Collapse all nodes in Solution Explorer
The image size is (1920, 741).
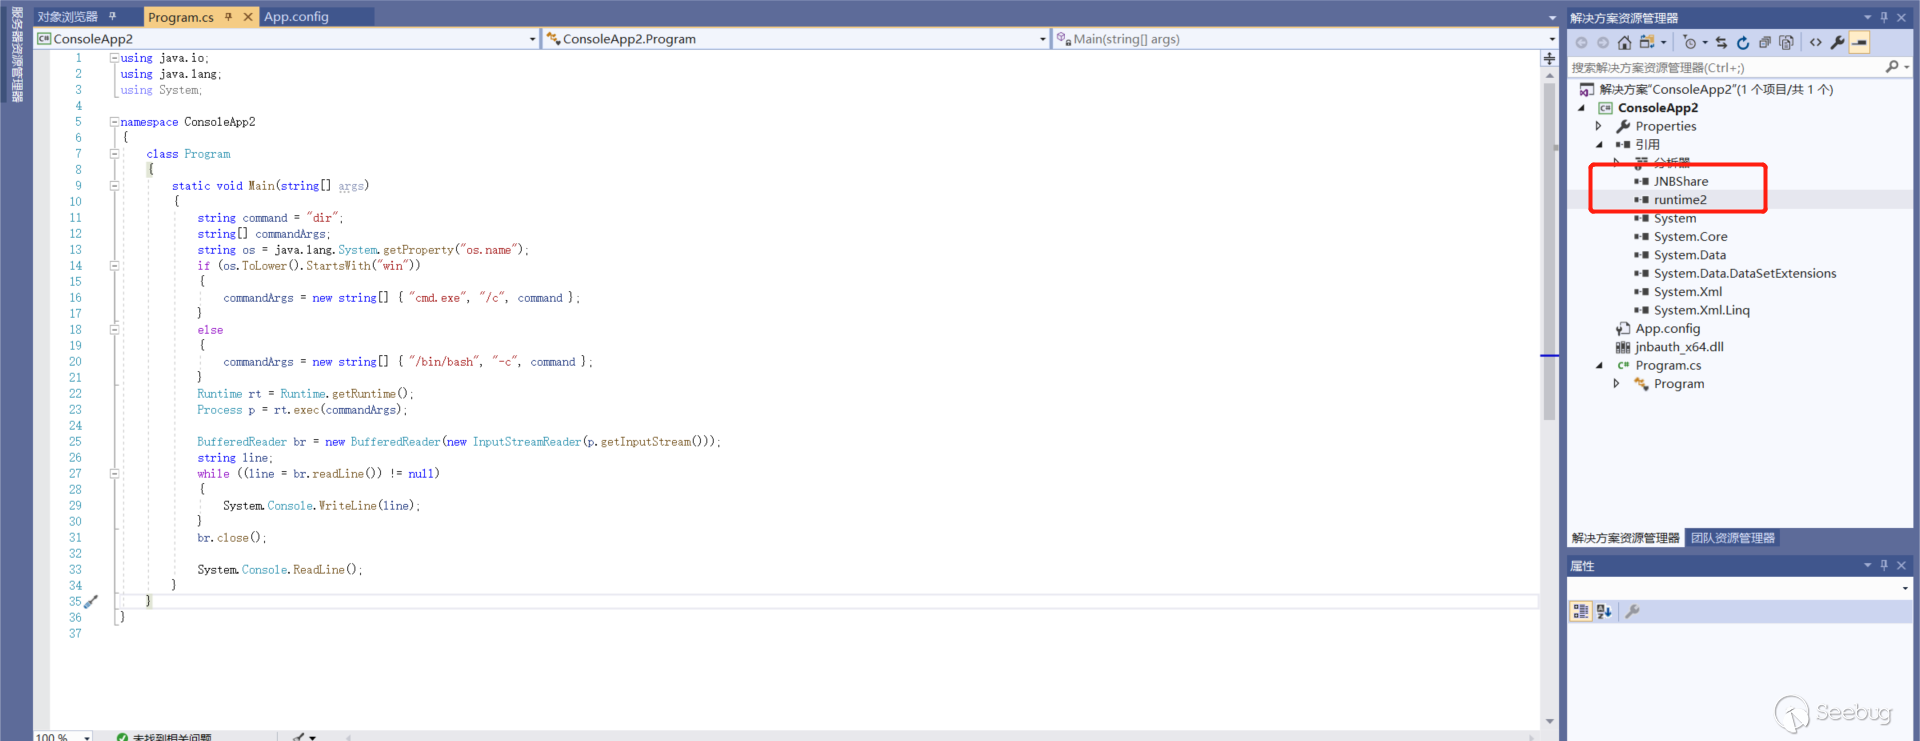(1765, 42)
